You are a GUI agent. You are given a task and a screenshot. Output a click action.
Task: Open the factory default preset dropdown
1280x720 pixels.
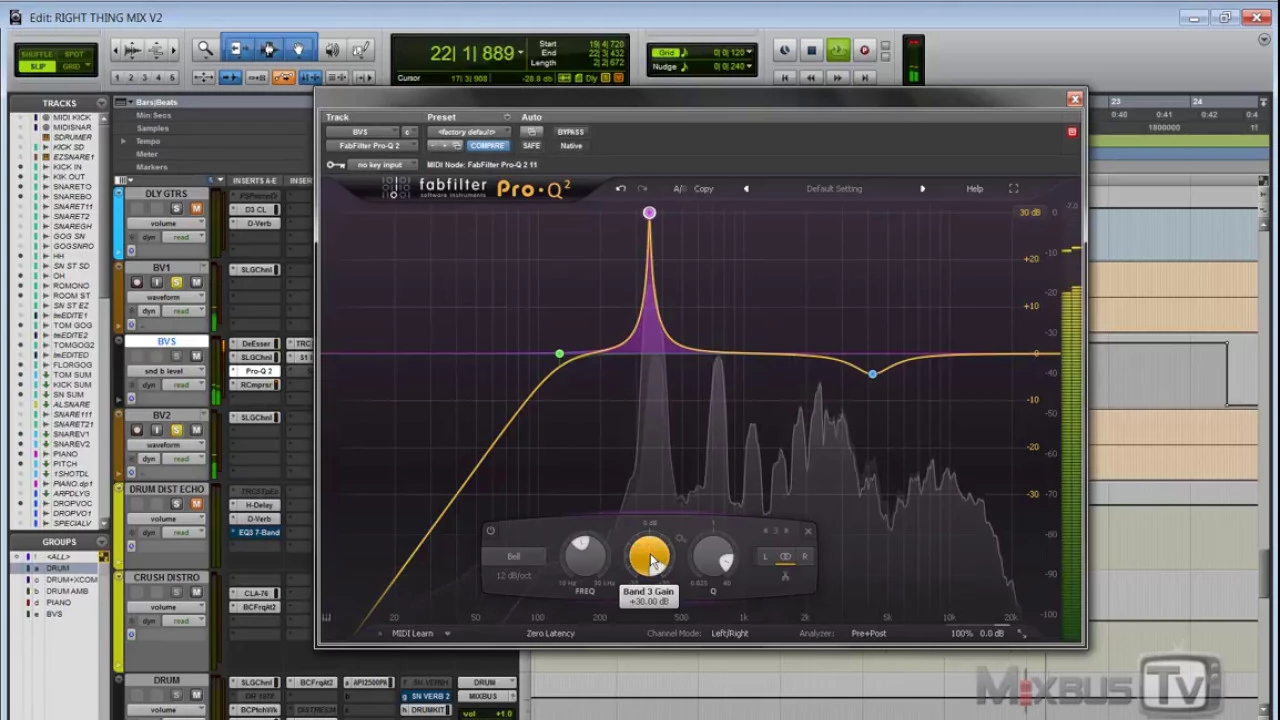(x=469, y=132)
